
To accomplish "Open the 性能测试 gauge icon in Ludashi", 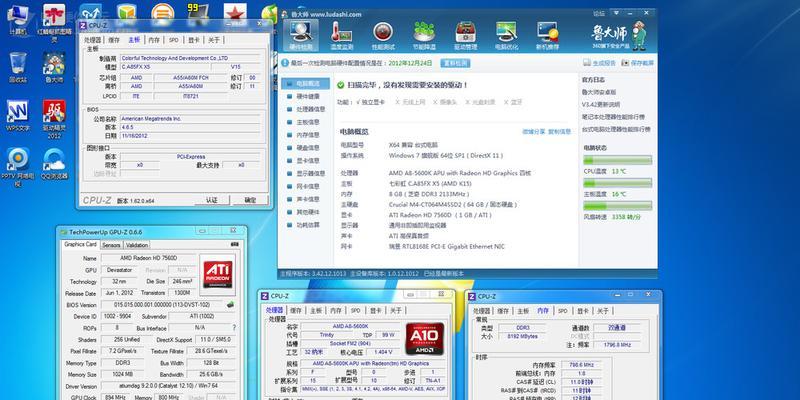I will click(x=383, y=36).
